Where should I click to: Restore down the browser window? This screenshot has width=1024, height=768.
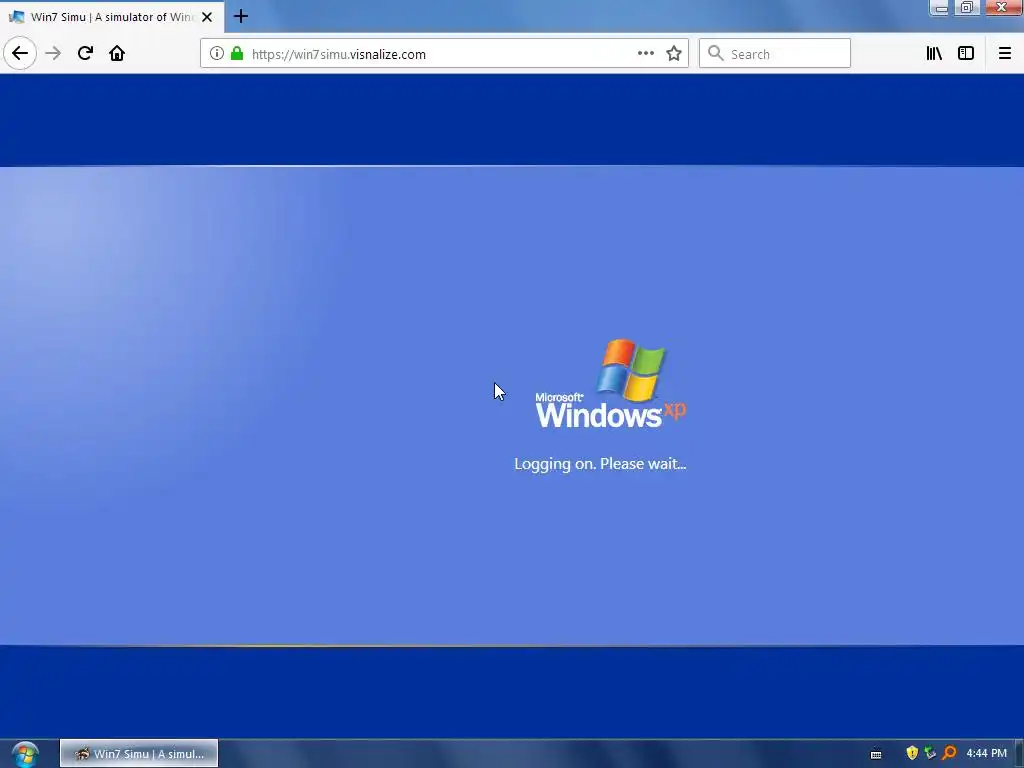click(x=967, y=8)
